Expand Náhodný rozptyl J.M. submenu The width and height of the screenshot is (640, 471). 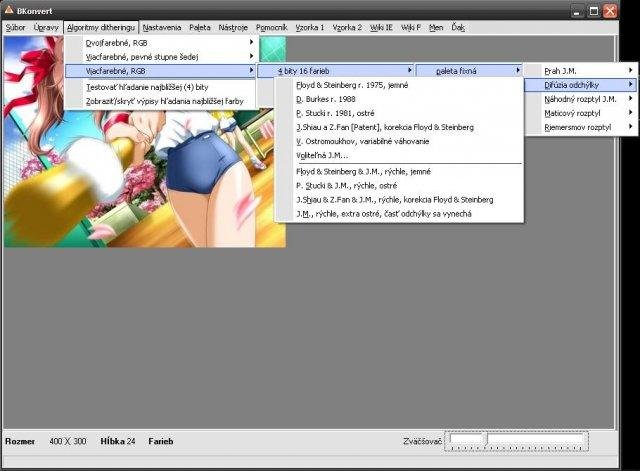[581, 99]
